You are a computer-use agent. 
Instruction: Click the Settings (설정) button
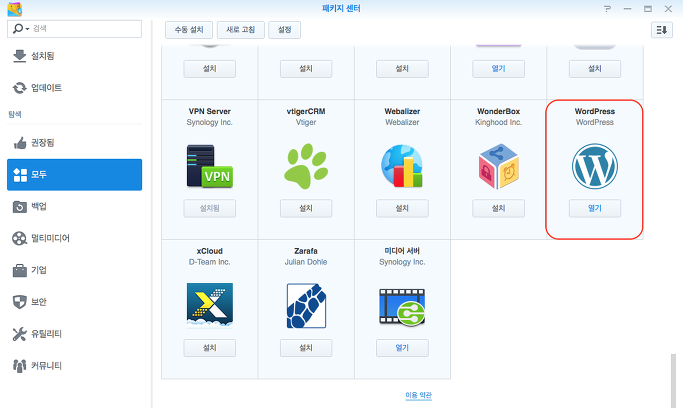tap(284, 30)
